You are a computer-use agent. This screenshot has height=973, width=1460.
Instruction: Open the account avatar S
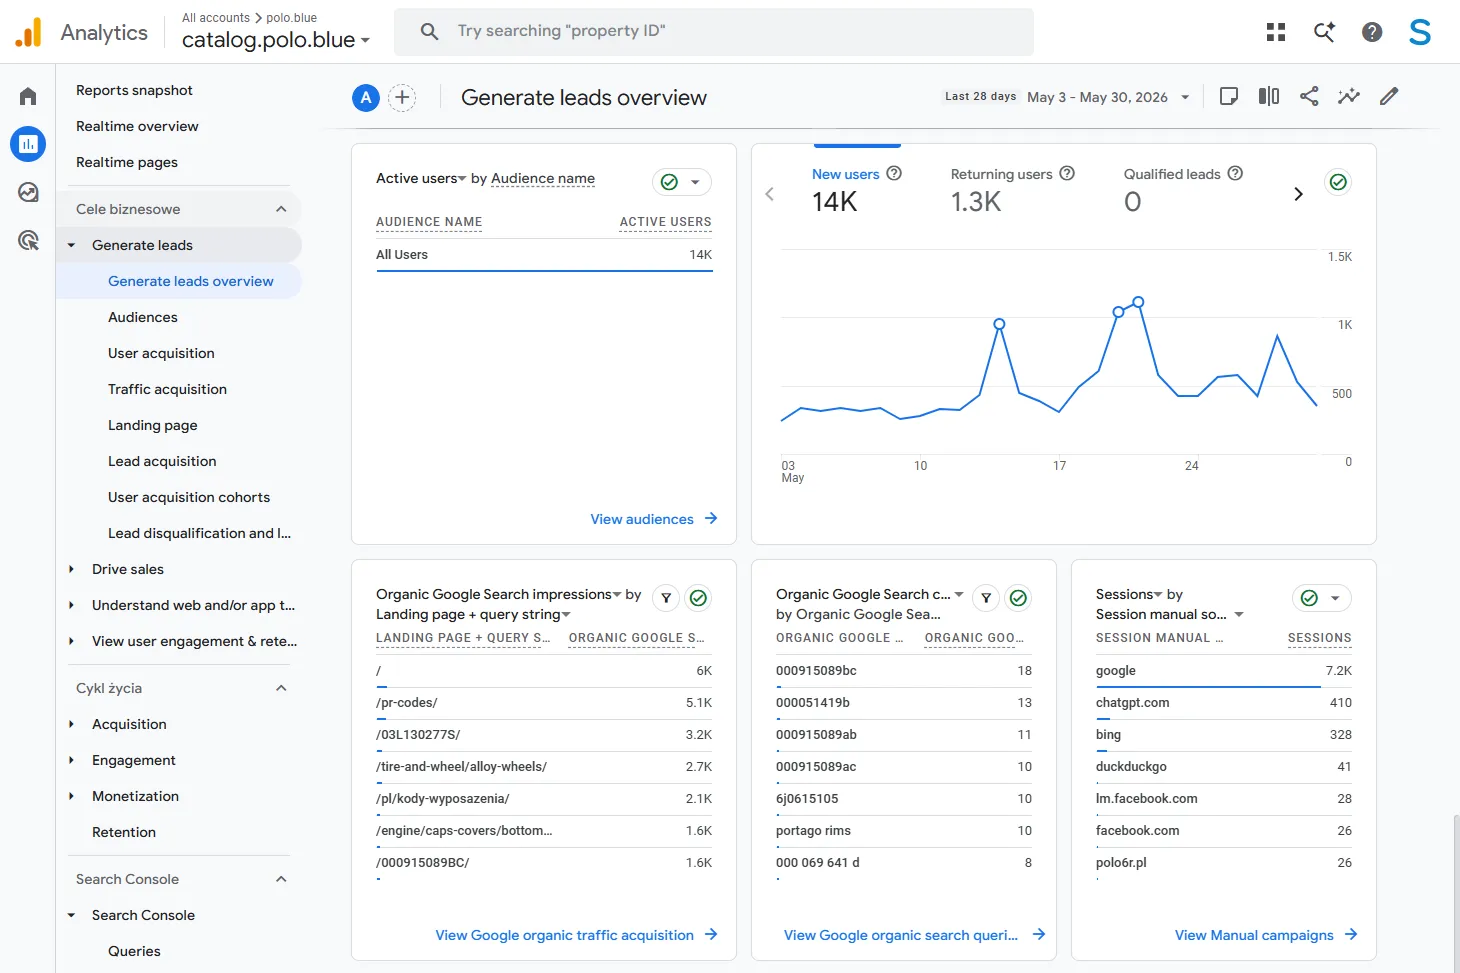point(1420,32)
